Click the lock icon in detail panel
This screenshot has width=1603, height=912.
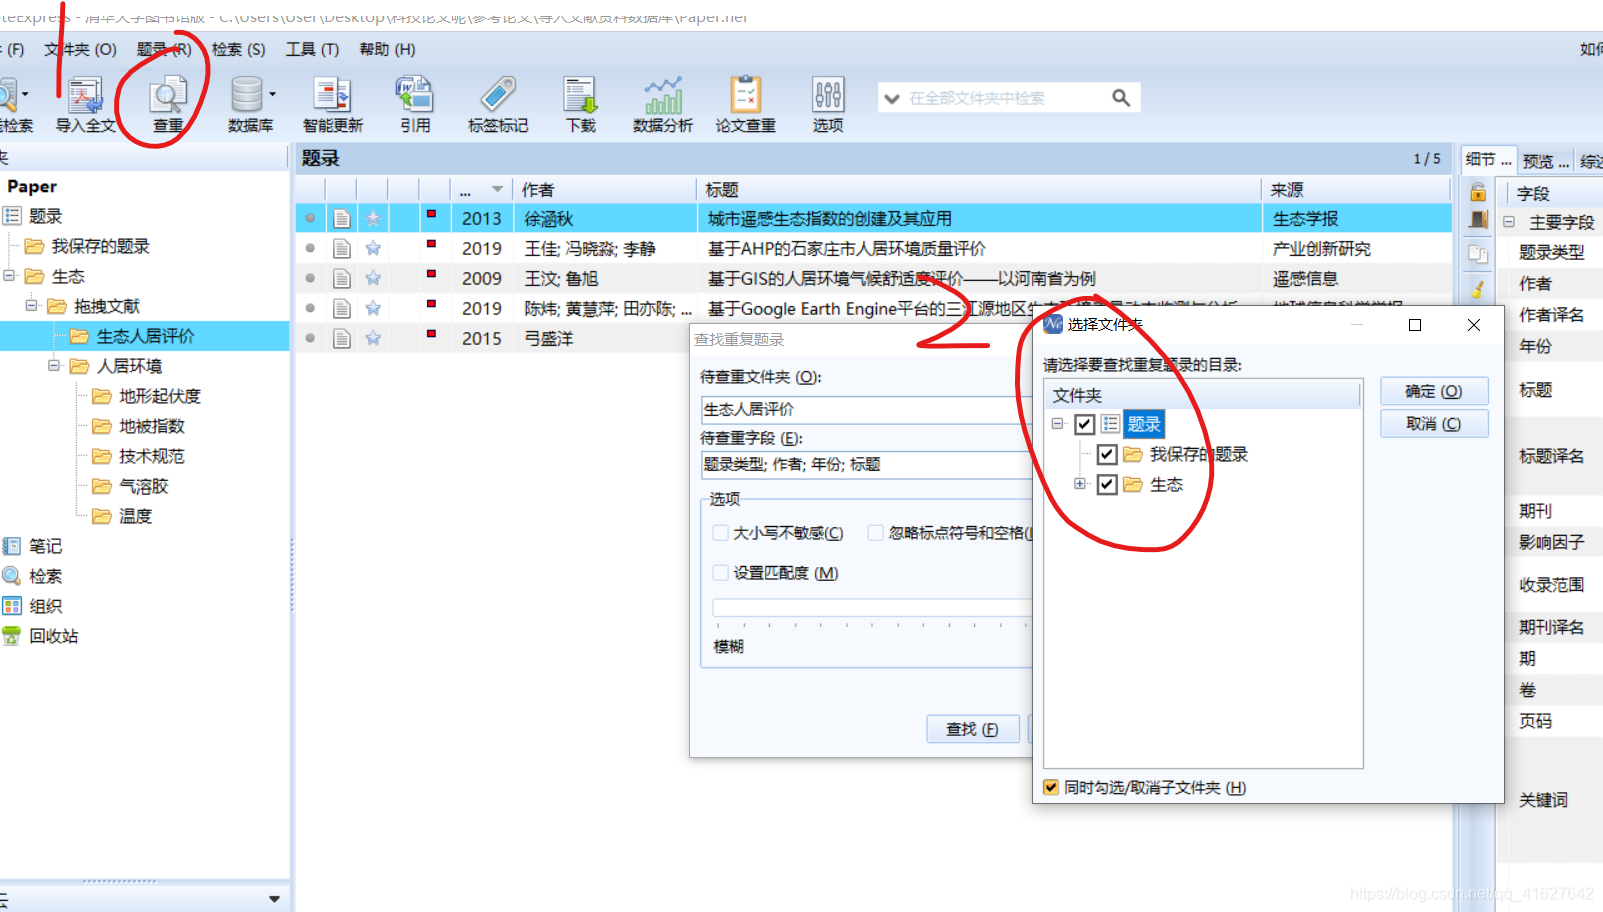pos(1478,192)
